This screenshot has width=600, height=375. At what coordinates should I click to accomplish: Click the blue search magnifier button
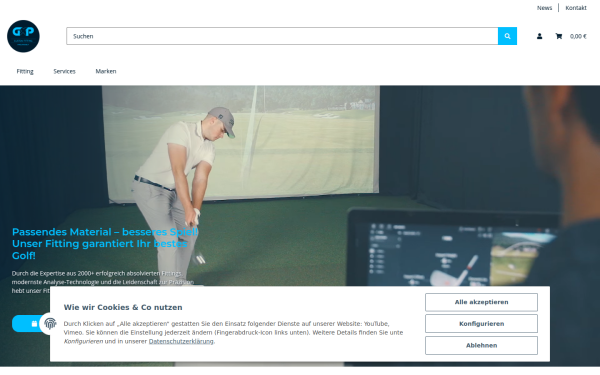tap(507, 36)
